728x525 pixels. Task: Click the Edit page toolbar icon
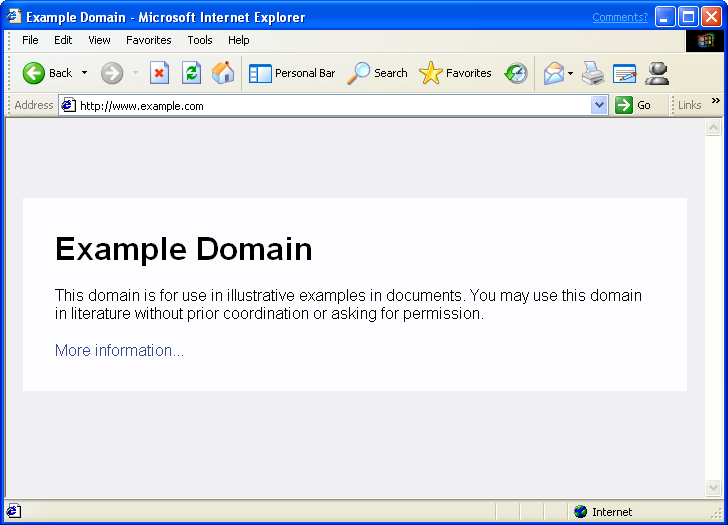point(625,73)
